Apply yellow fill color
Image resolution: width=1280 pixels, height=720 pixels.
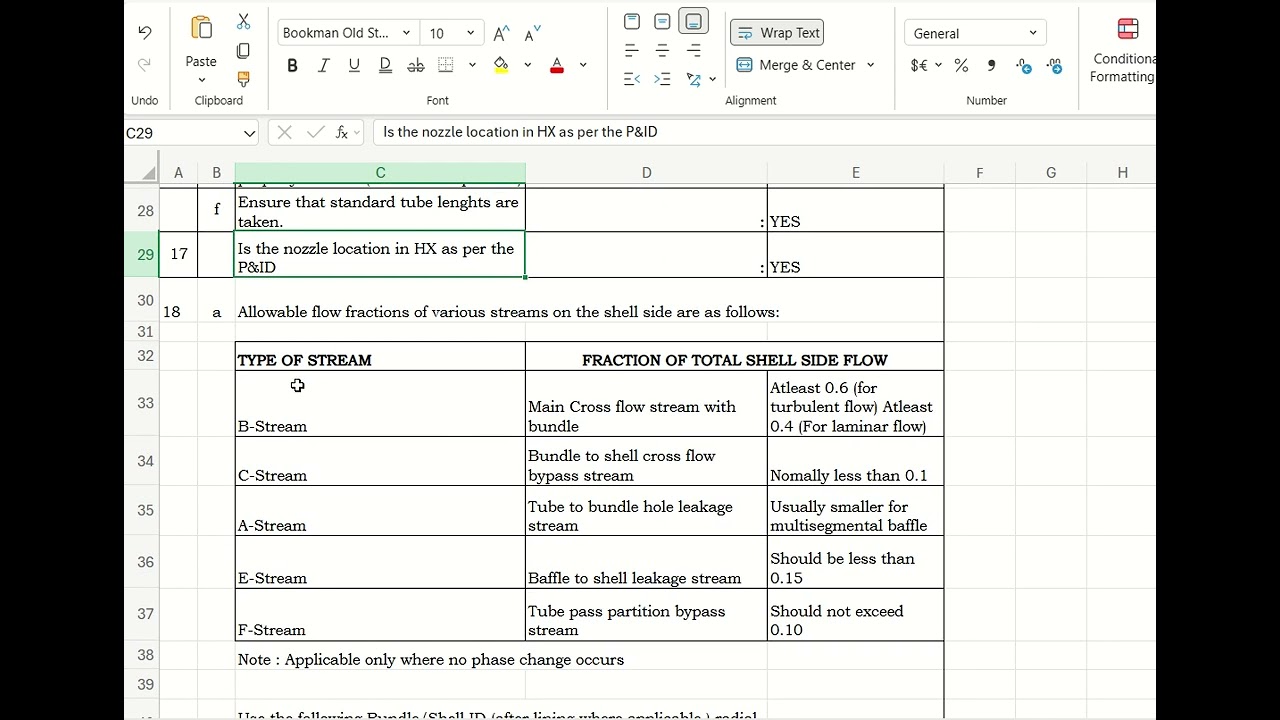[x=501, y=65]
